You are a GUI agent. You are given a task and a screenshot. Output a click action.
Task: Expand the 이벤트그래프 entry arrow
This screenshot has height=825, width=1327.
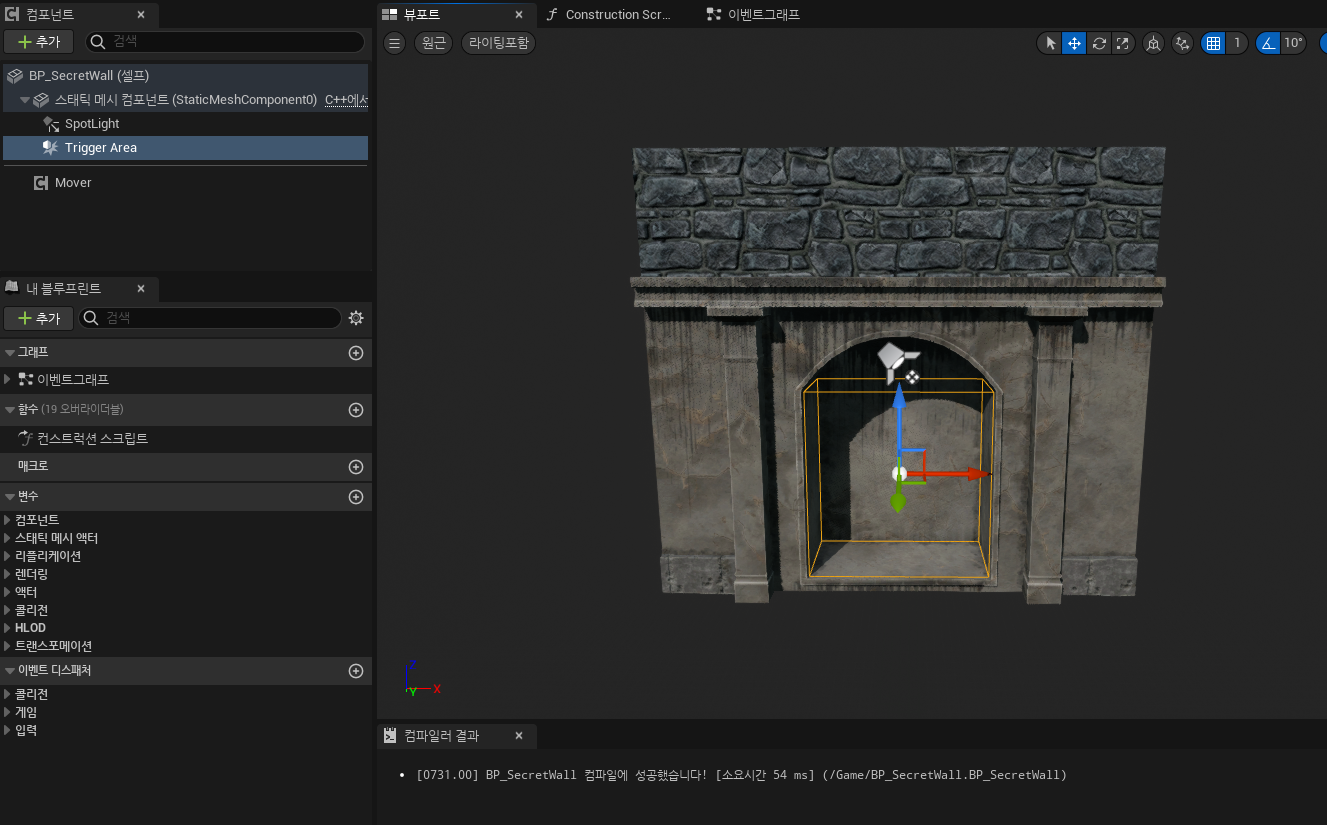coord(8,379)
